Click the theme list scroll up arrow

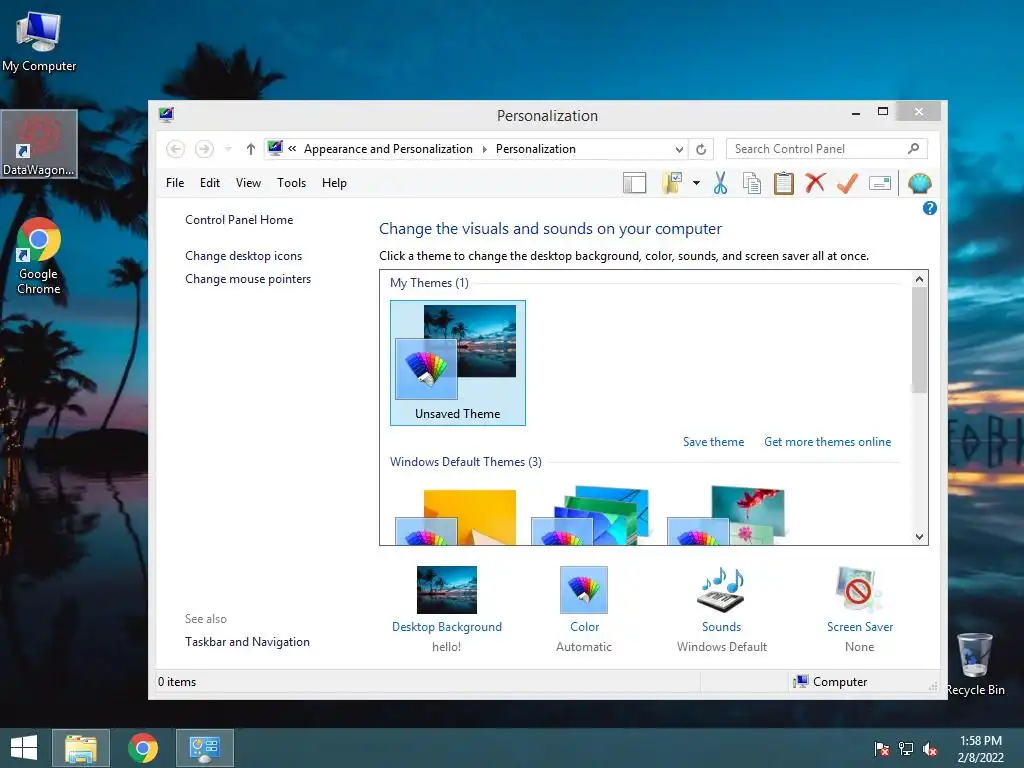click(920, 279)
